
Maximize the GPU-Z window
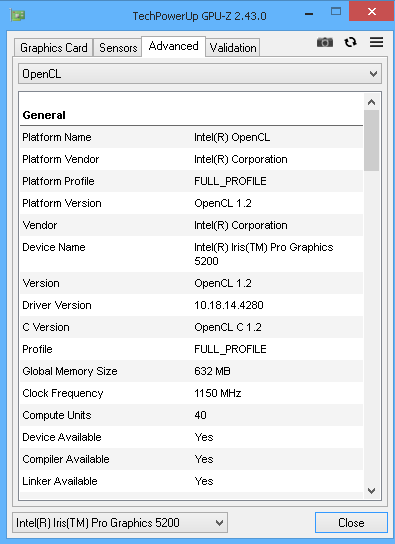(336, 12)
